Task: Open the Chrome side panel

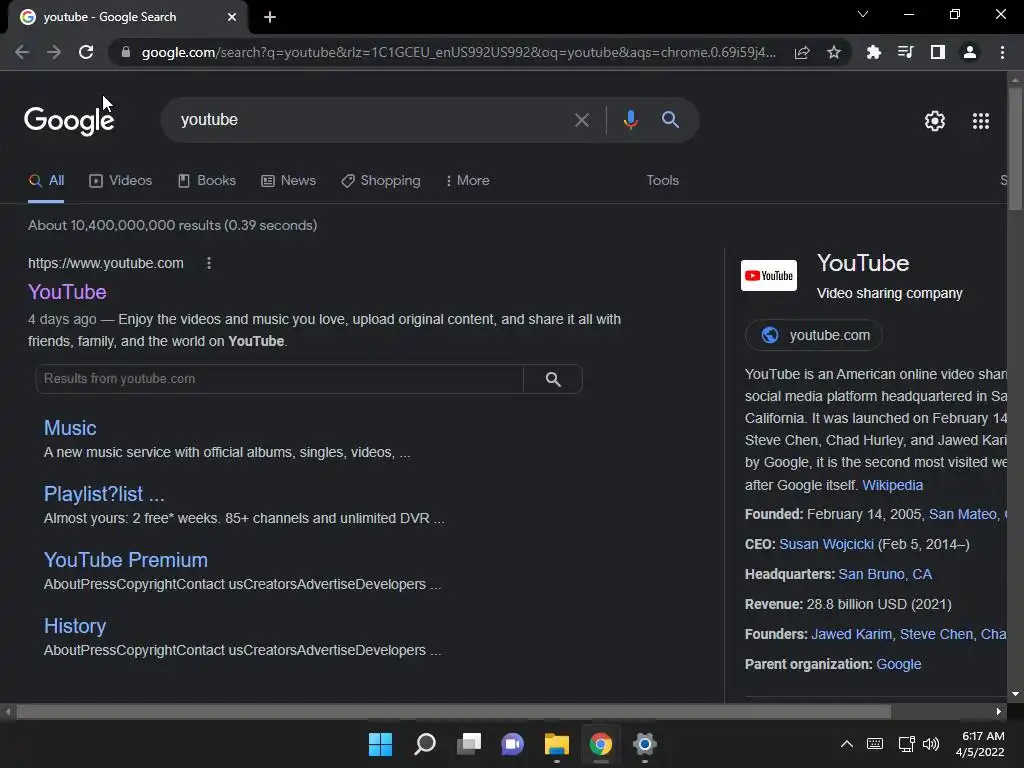Action: pos(938,52)
